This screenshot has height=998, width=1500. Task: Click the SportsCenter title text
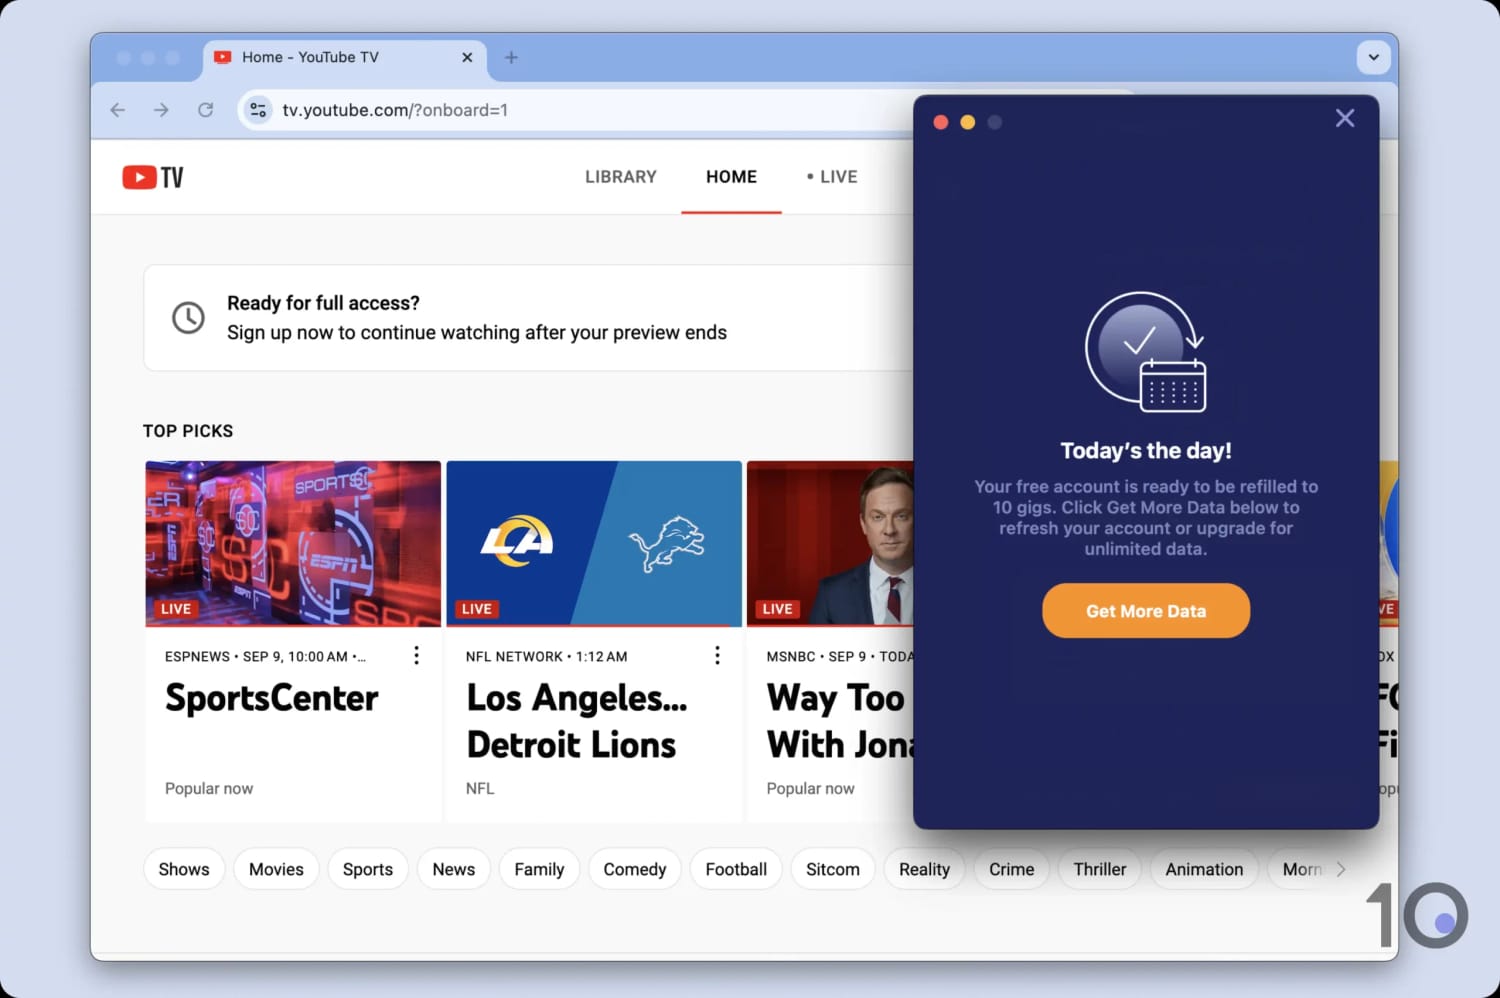tap(272, 697)
